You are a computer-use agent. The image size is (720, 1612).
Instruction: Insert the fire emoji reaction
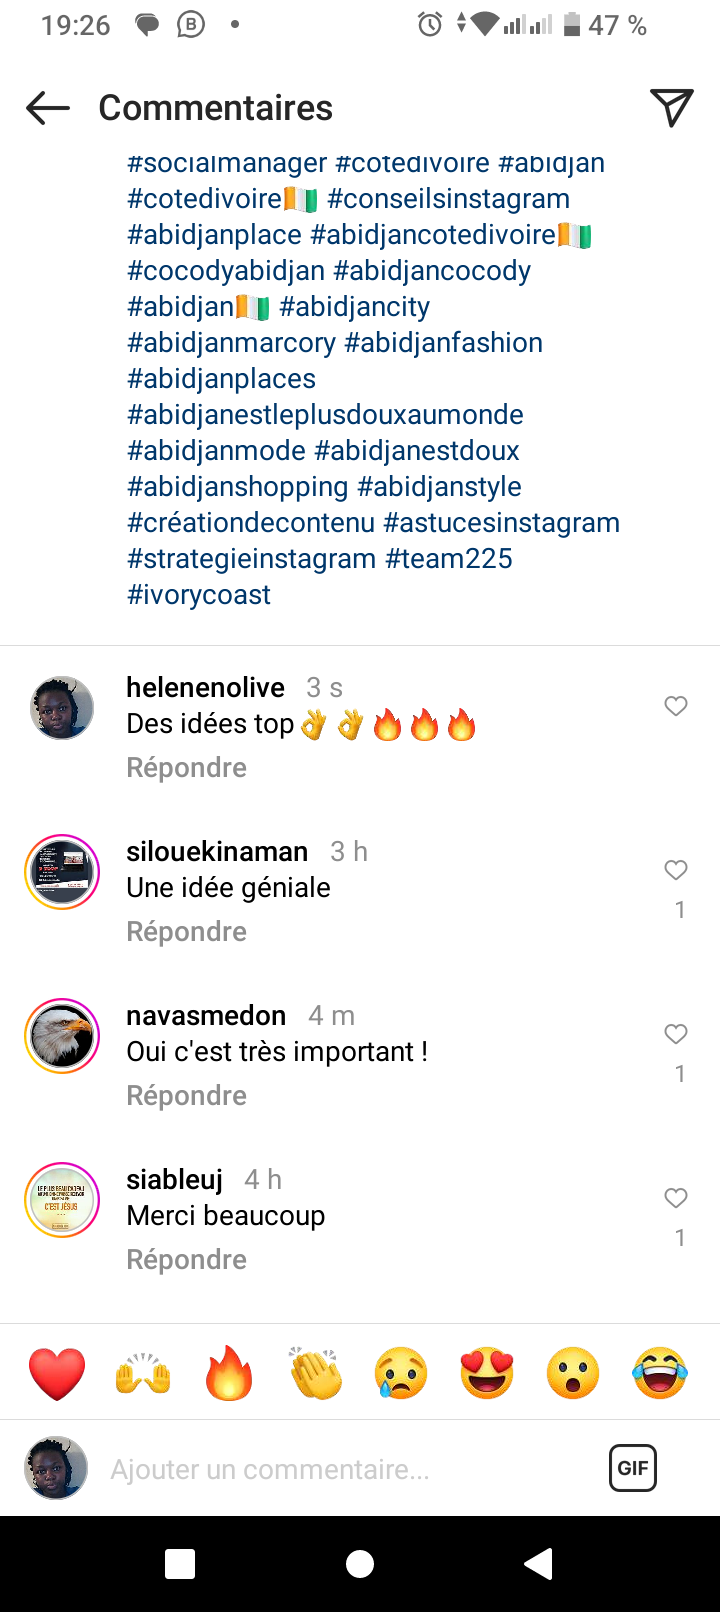tap(229, 1373)
